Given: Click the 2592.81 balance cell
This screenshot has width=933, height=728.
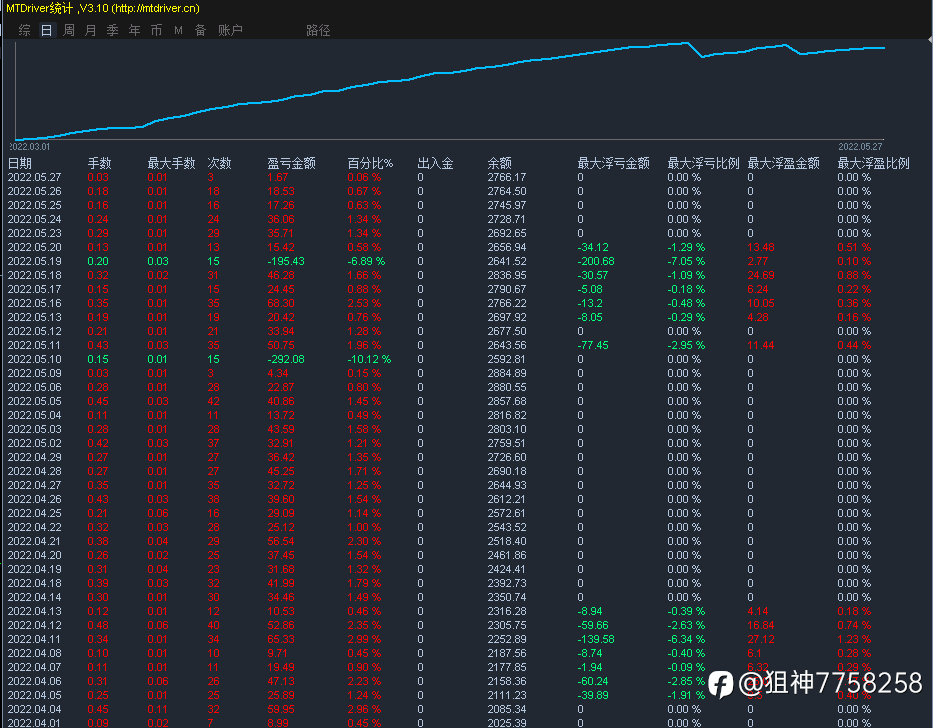Looking at the screenshot, I should tap(506, 360).
